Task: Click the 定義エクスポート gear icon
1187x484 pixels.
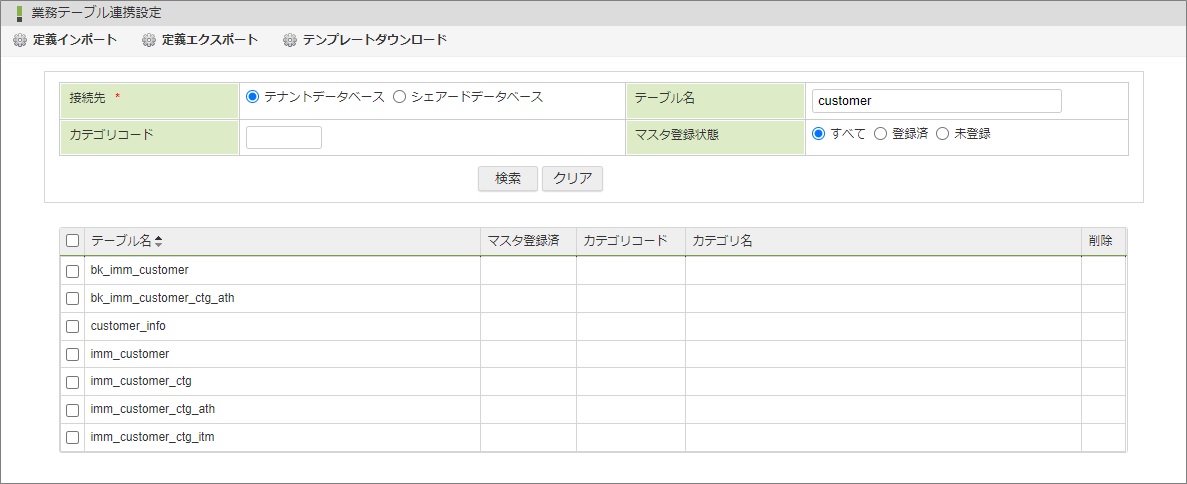Action: (149, 40)
